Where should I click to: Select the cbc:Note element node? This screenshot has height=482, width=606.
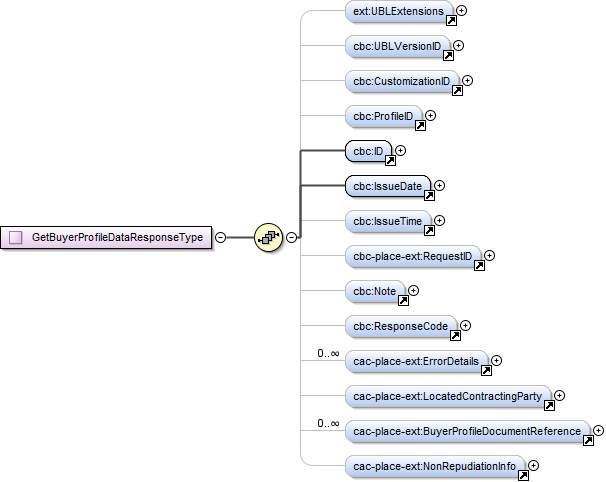374,290
